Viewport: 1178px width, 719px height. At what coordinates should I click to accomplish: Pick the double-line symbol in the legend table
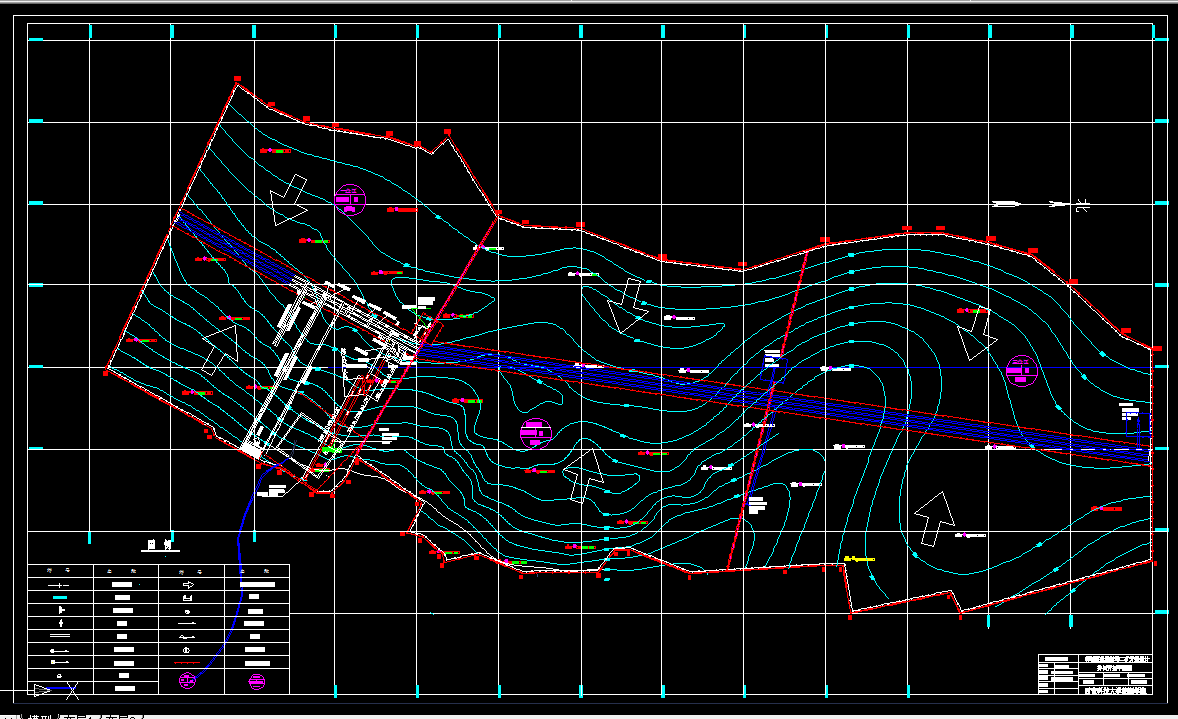59,636
